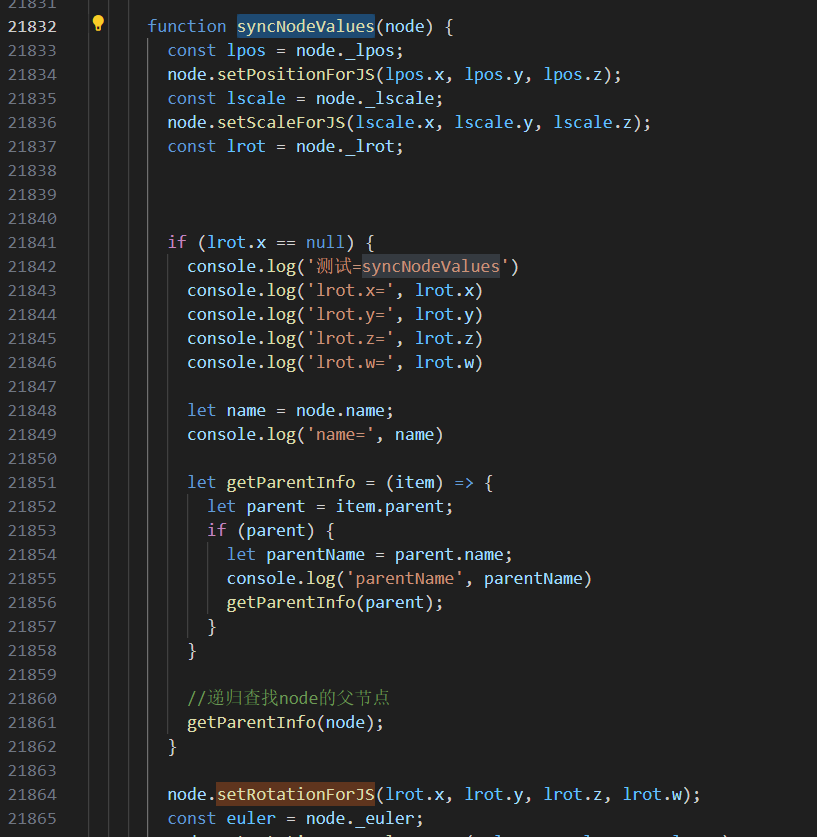Click the highlighted setRotationForJS method
Screen dimensions: 817x837
coord(295,794)
